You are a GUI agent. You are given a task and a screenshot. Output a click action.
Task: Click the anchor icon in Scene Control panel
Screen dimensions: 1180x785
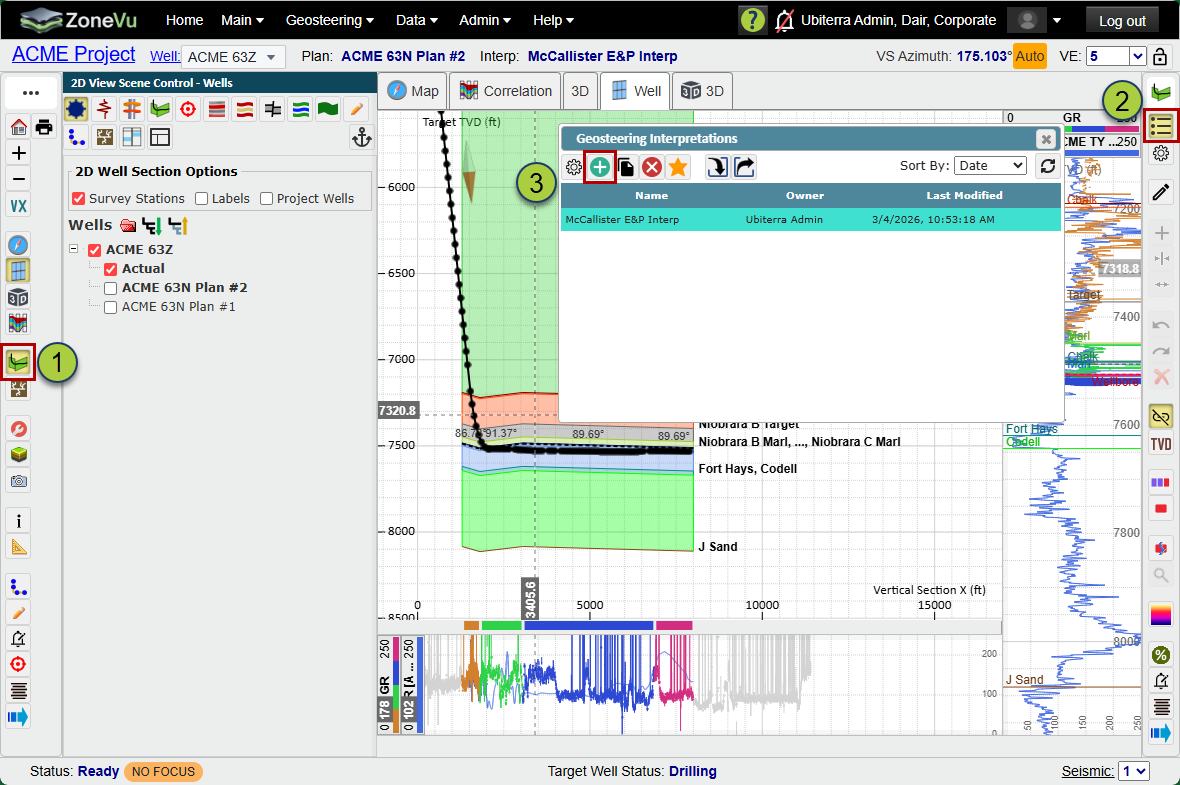point(362,137)
